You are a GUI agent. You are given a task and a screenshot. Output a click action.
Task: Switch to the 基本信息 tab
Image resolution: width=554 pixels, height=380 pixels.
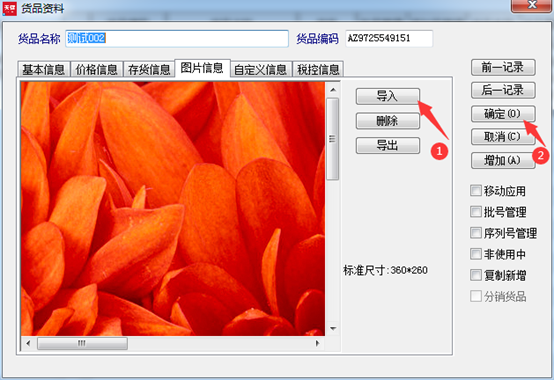click(43, 69)
